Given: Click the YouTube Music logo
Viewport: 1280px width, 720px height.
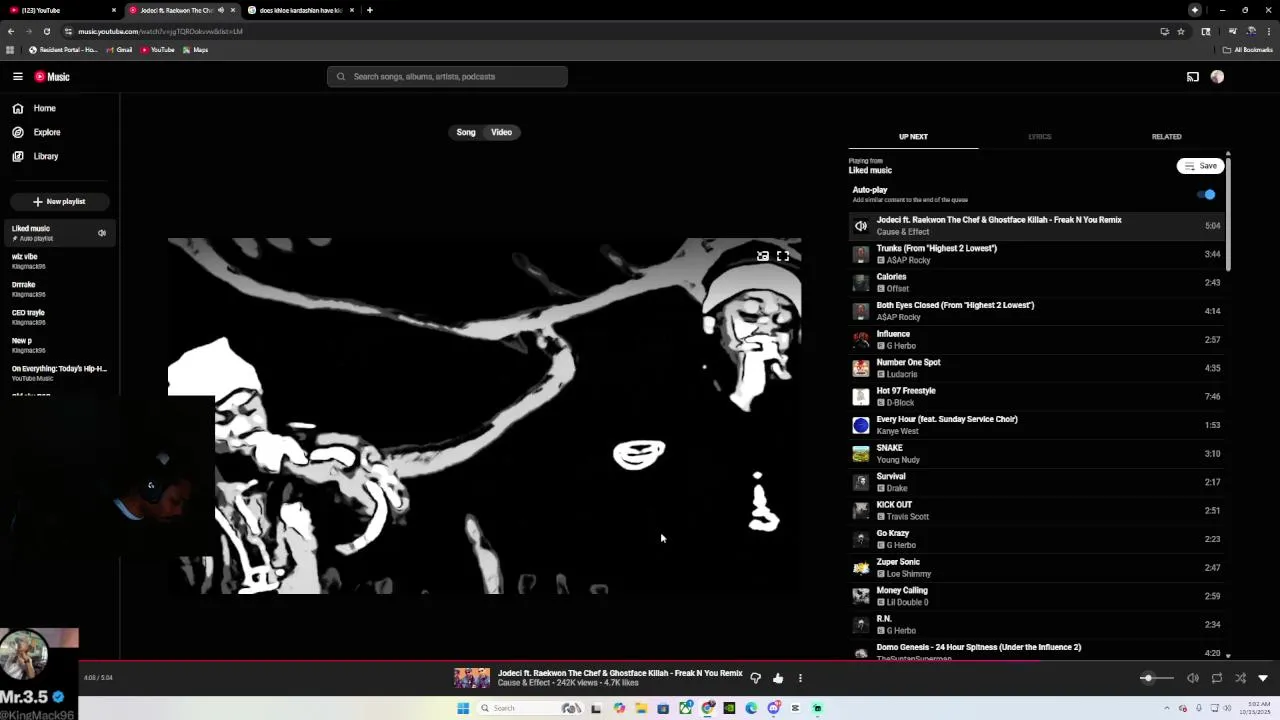Looking at the screenshot, I should pyautogui.click(x=52, y=76).
